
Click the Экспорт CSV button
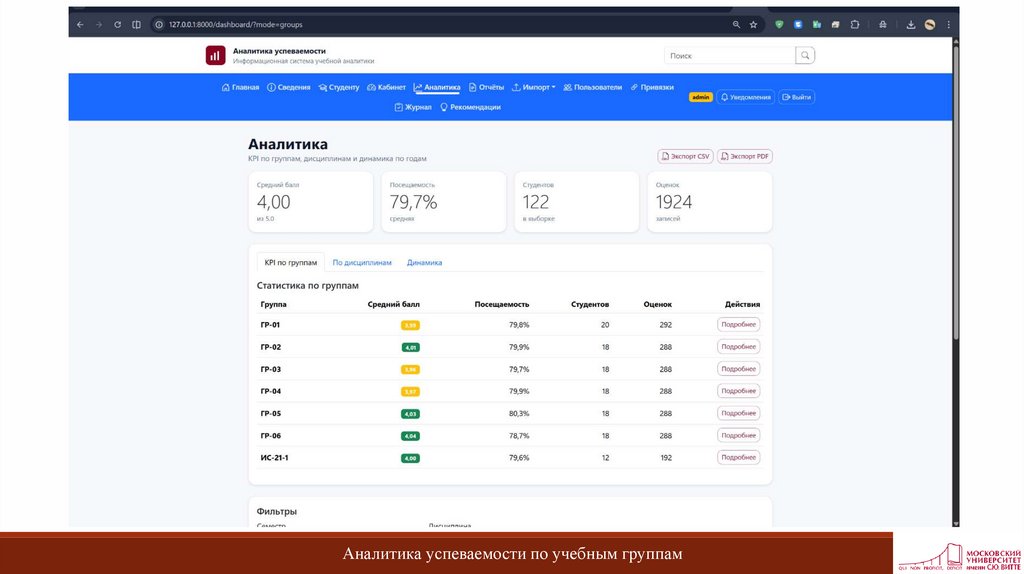(x=685, y=156)
